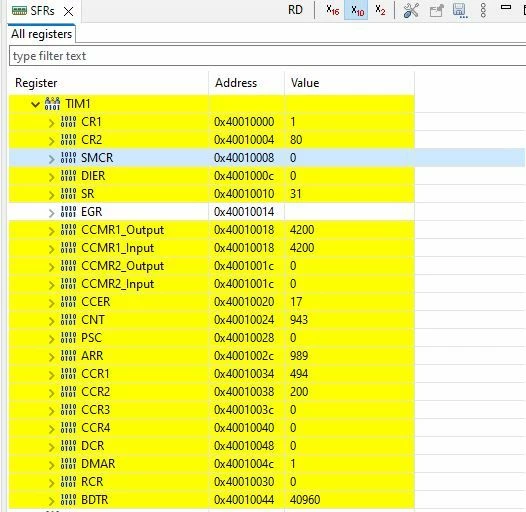Click address 0x40010044 of BDTR
Screen dimensions: 526x512
244,500
